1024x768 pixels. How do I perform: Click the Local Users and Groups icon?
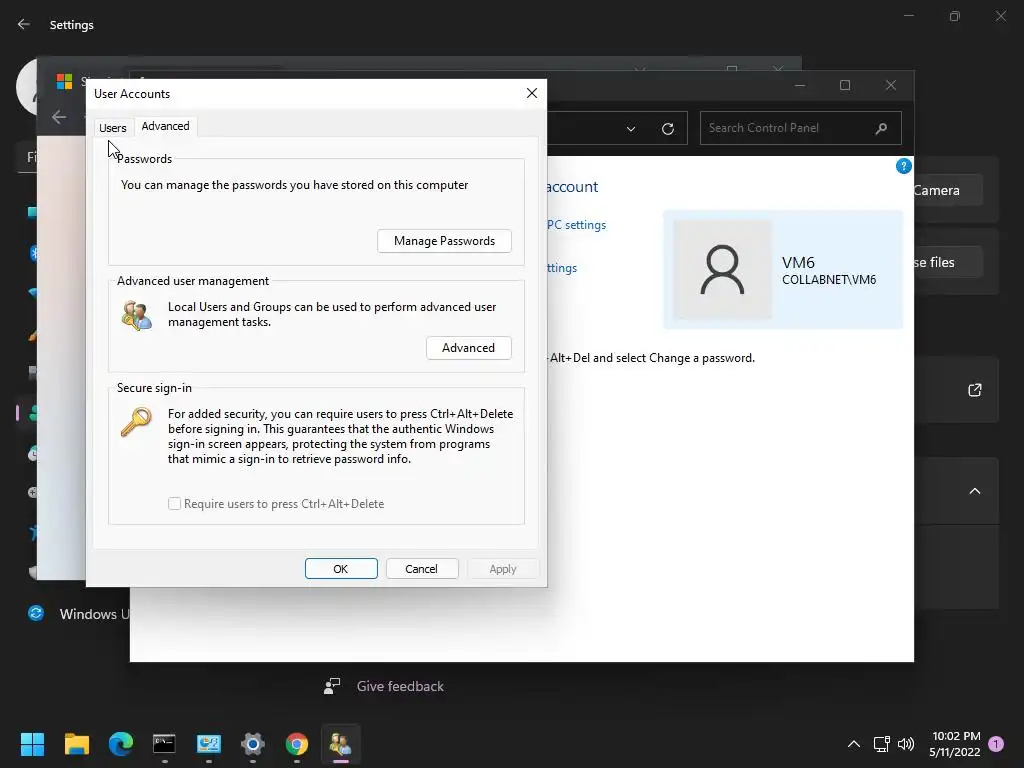tap(136, 315)
